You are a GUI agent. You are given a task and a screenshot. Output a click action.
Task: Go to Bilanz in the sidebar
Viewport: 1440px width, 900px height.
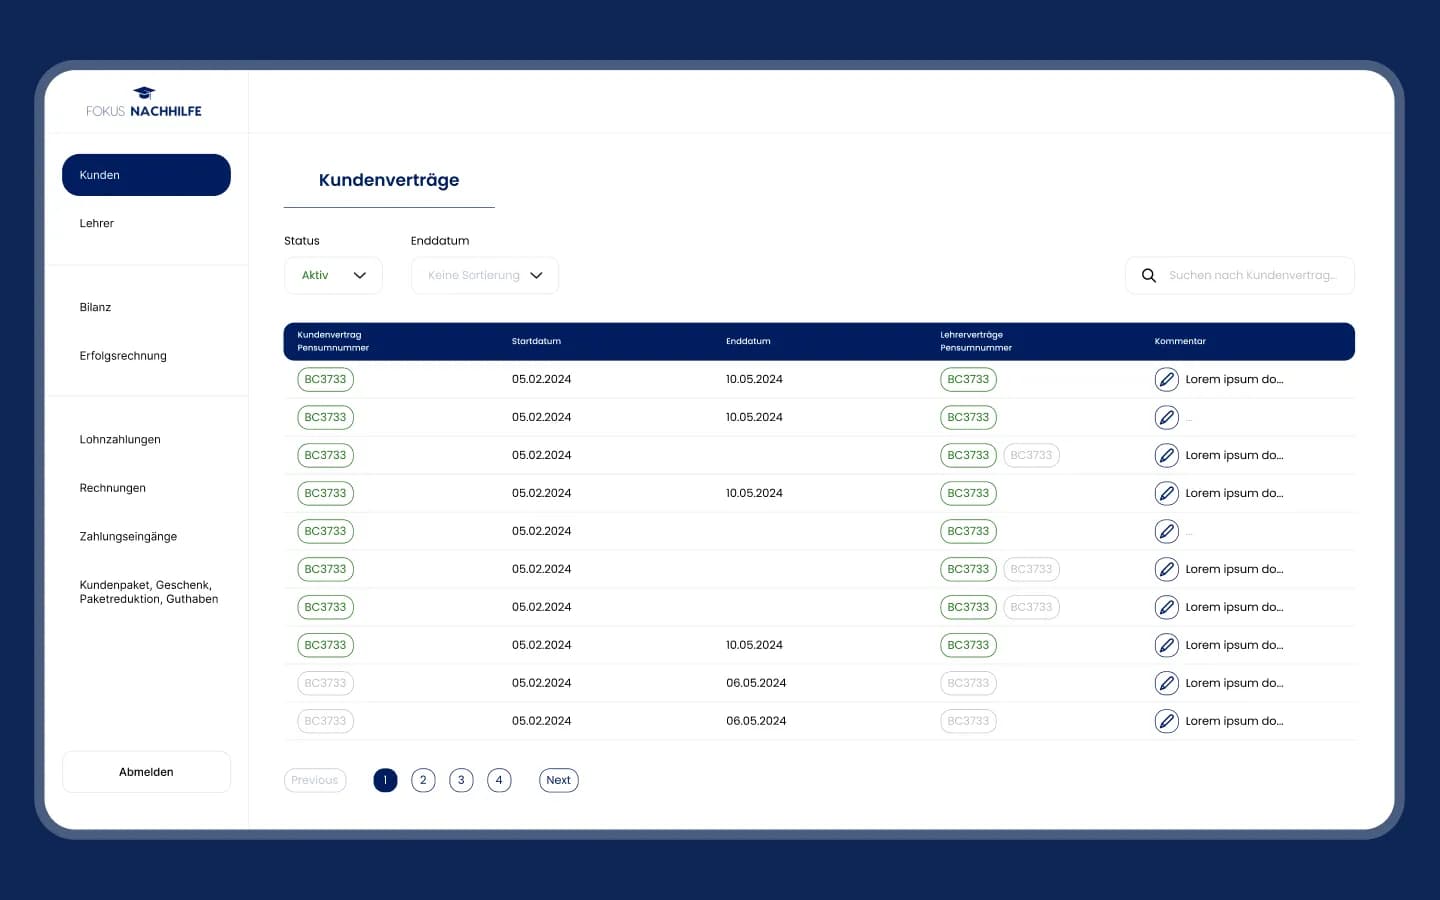pyautogui.click(x=96, y=308)
